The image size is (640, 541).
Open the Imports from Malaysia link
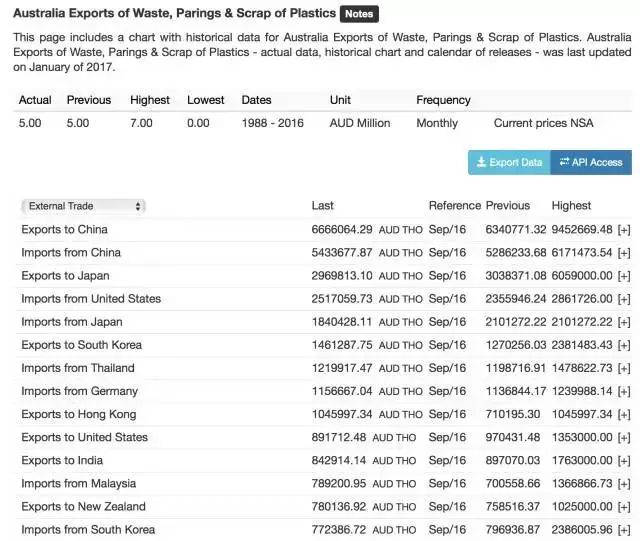point(79,483)
